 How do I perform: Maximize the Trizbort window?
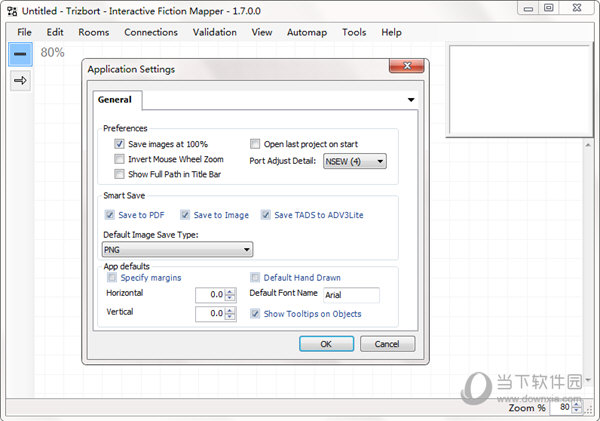click(549, 8)
